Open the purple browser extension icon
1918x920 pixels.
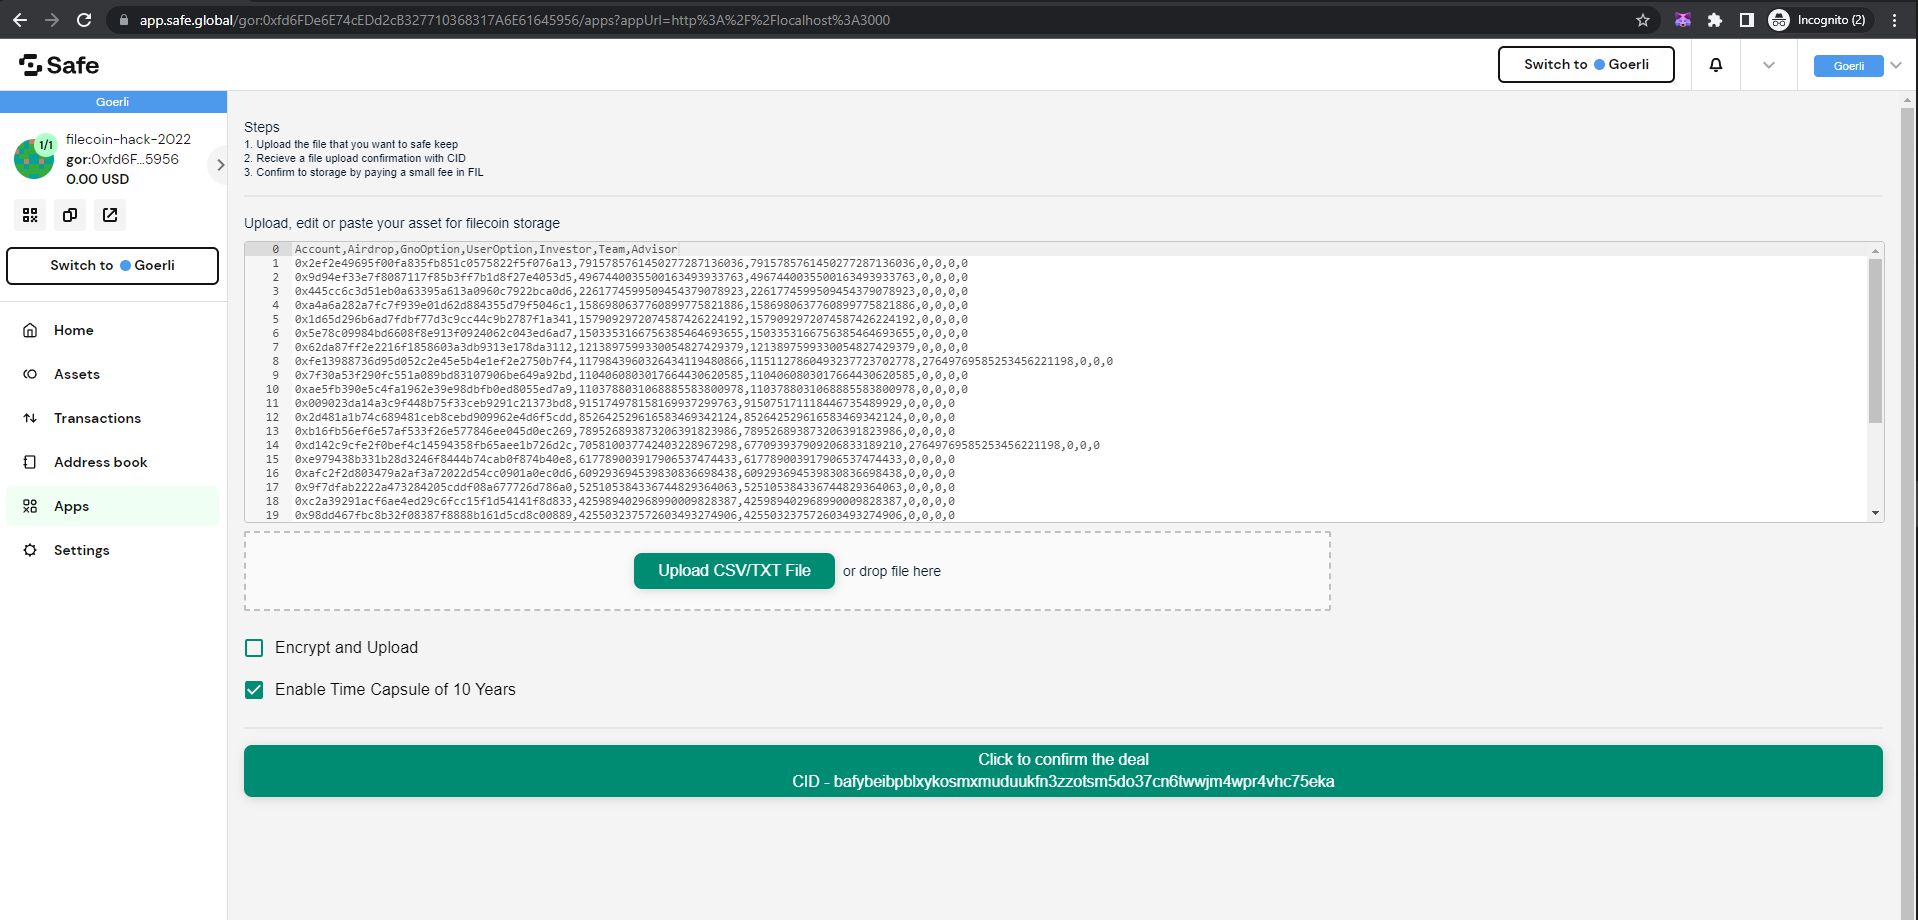point(1683,20)
